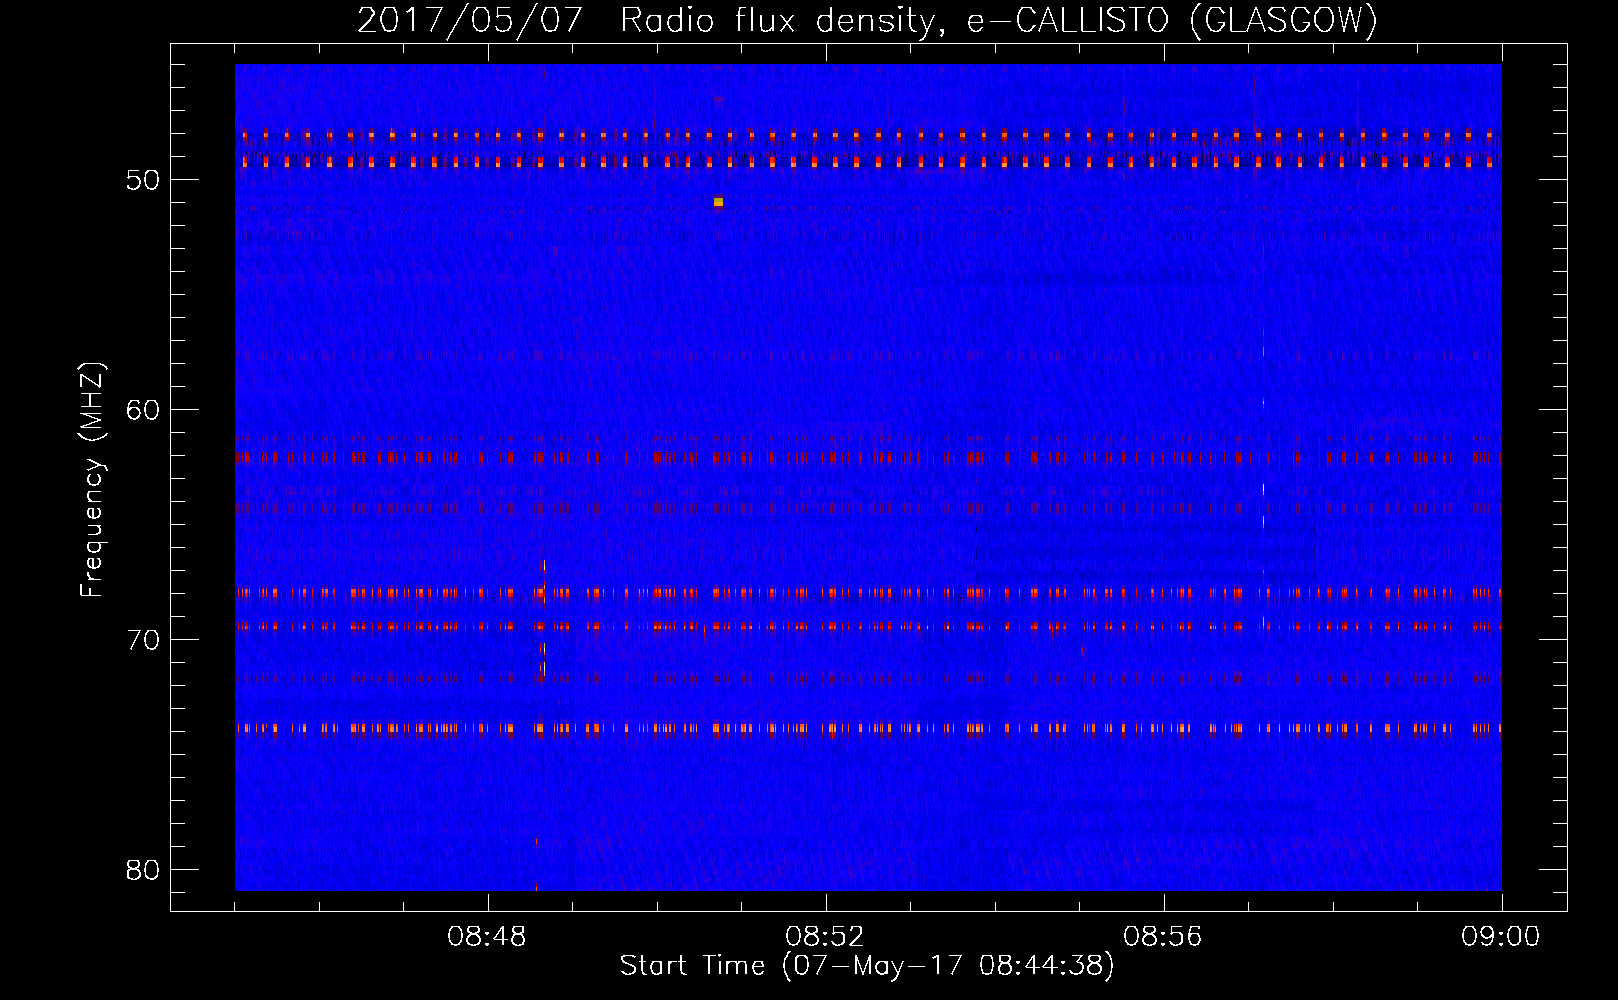Click the 08:56 time tick label

(x=1163, y=937)
